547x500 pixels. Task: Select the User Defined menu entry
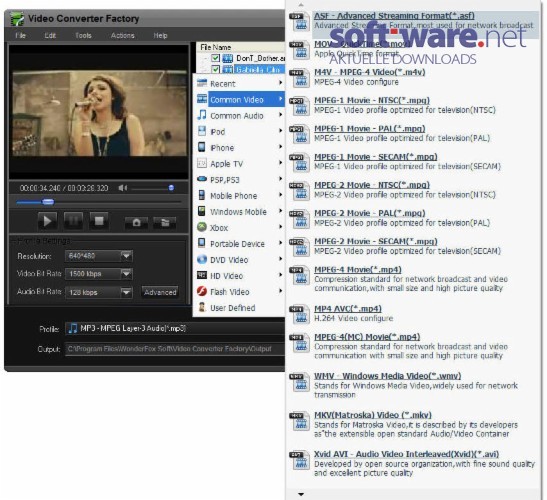coord(240,308)
